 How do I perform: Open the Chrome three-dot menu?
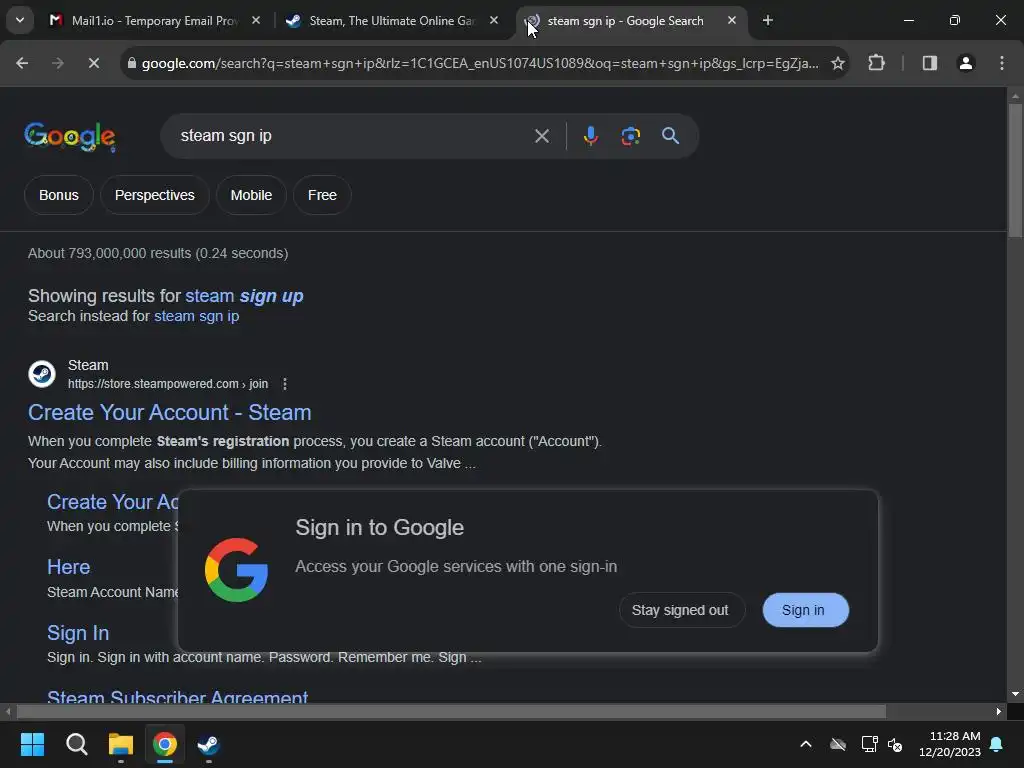coord(1002,63)
